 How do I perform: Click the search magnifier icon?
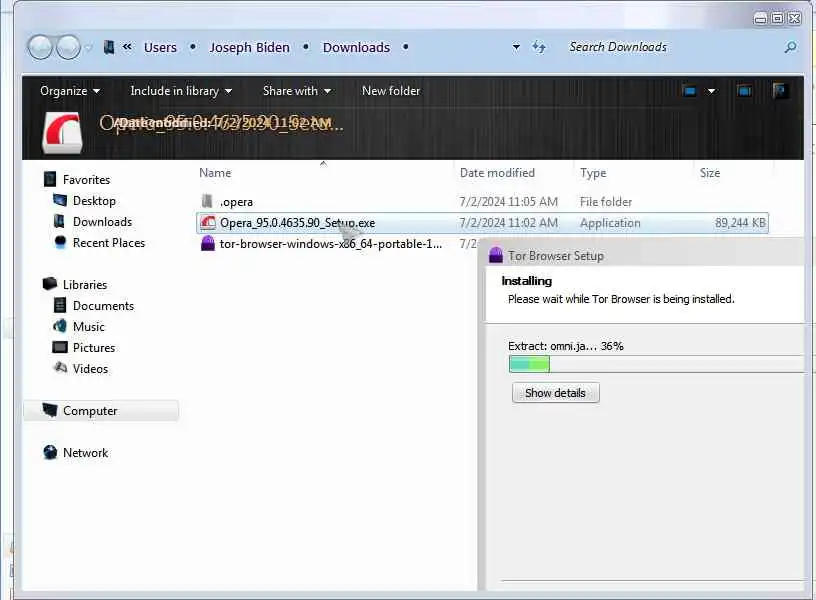click(x=790, y=47)
